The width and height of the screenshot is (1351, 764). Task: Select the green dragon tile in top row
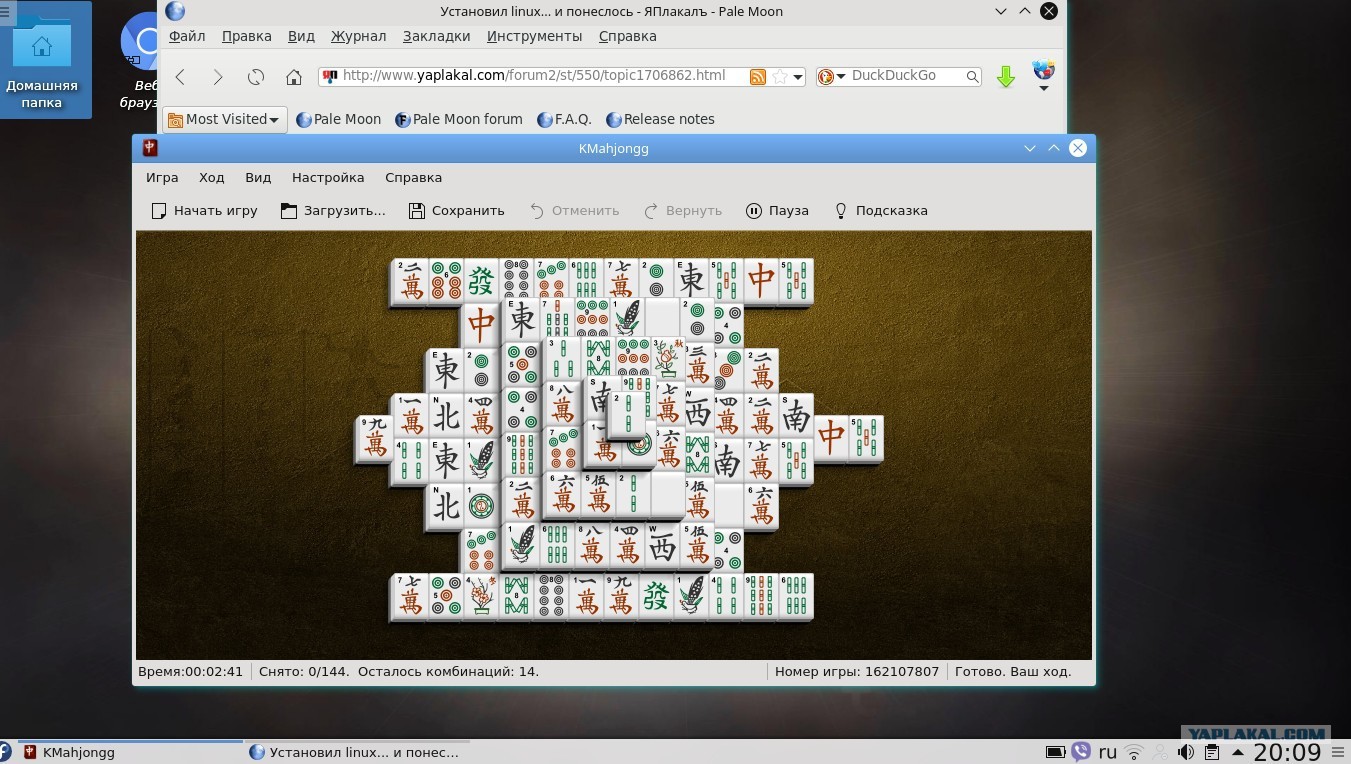(x=482, y=281)
